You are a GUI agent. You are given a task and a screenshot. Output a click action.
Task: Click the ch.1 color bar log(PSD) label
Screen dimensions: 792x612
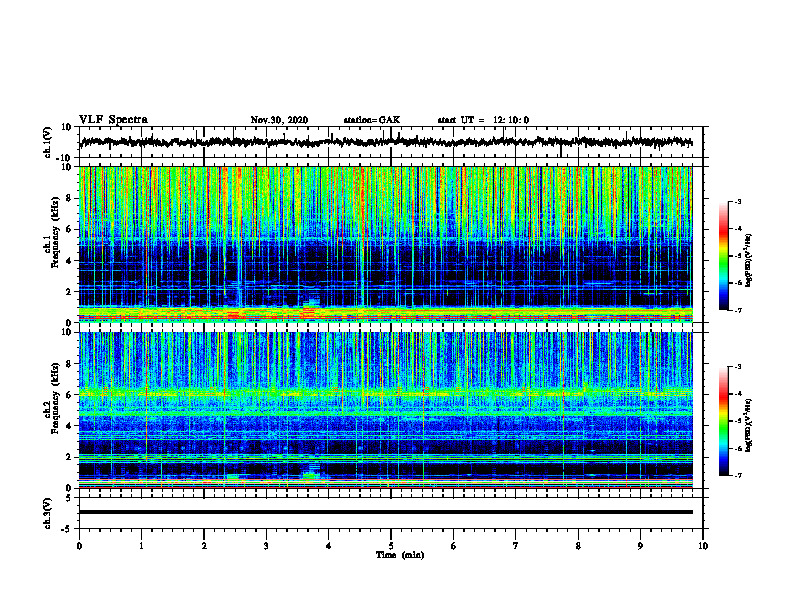click(748, 260)
